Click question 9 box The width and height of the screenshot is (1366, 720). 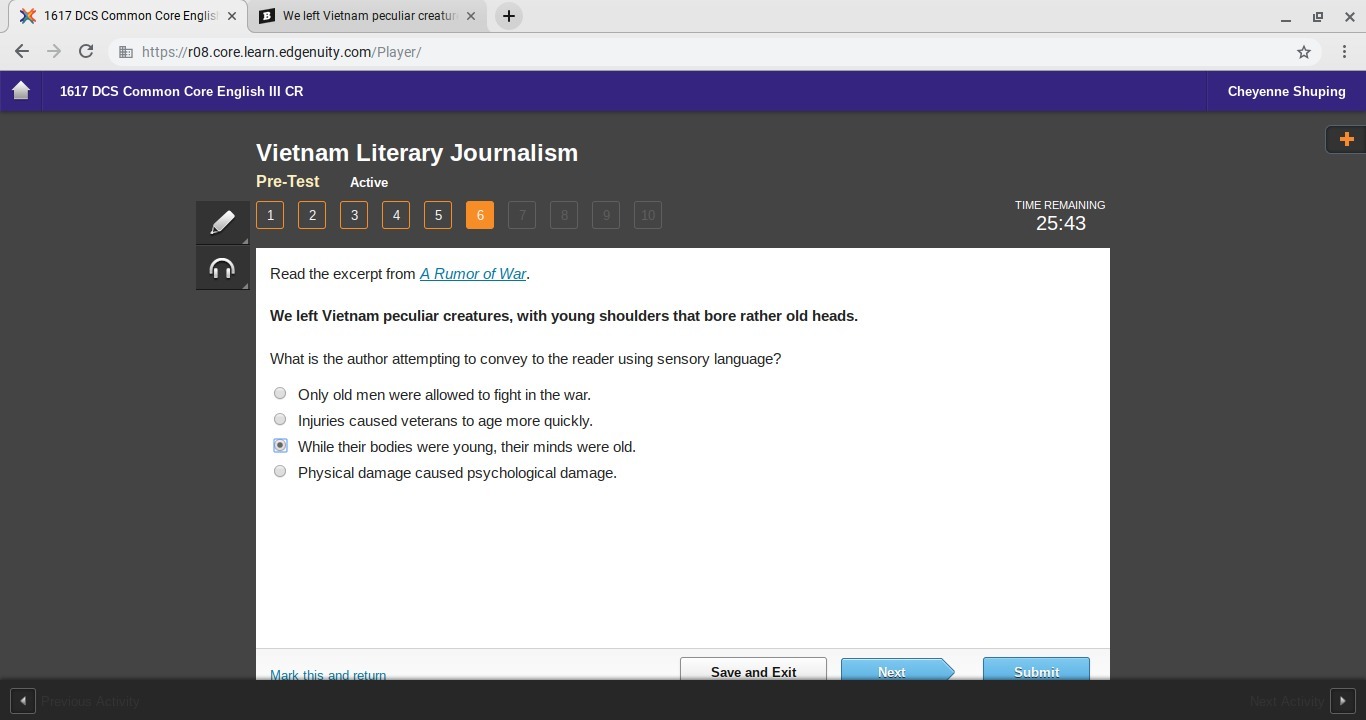coord(606,215)
